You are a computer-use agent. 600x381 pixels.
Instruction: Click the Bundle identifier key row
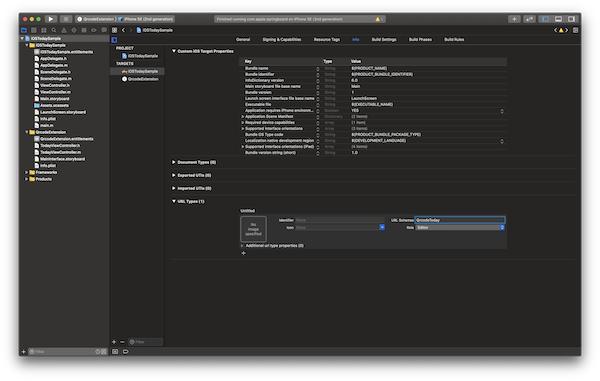click(x=374, y=74)
